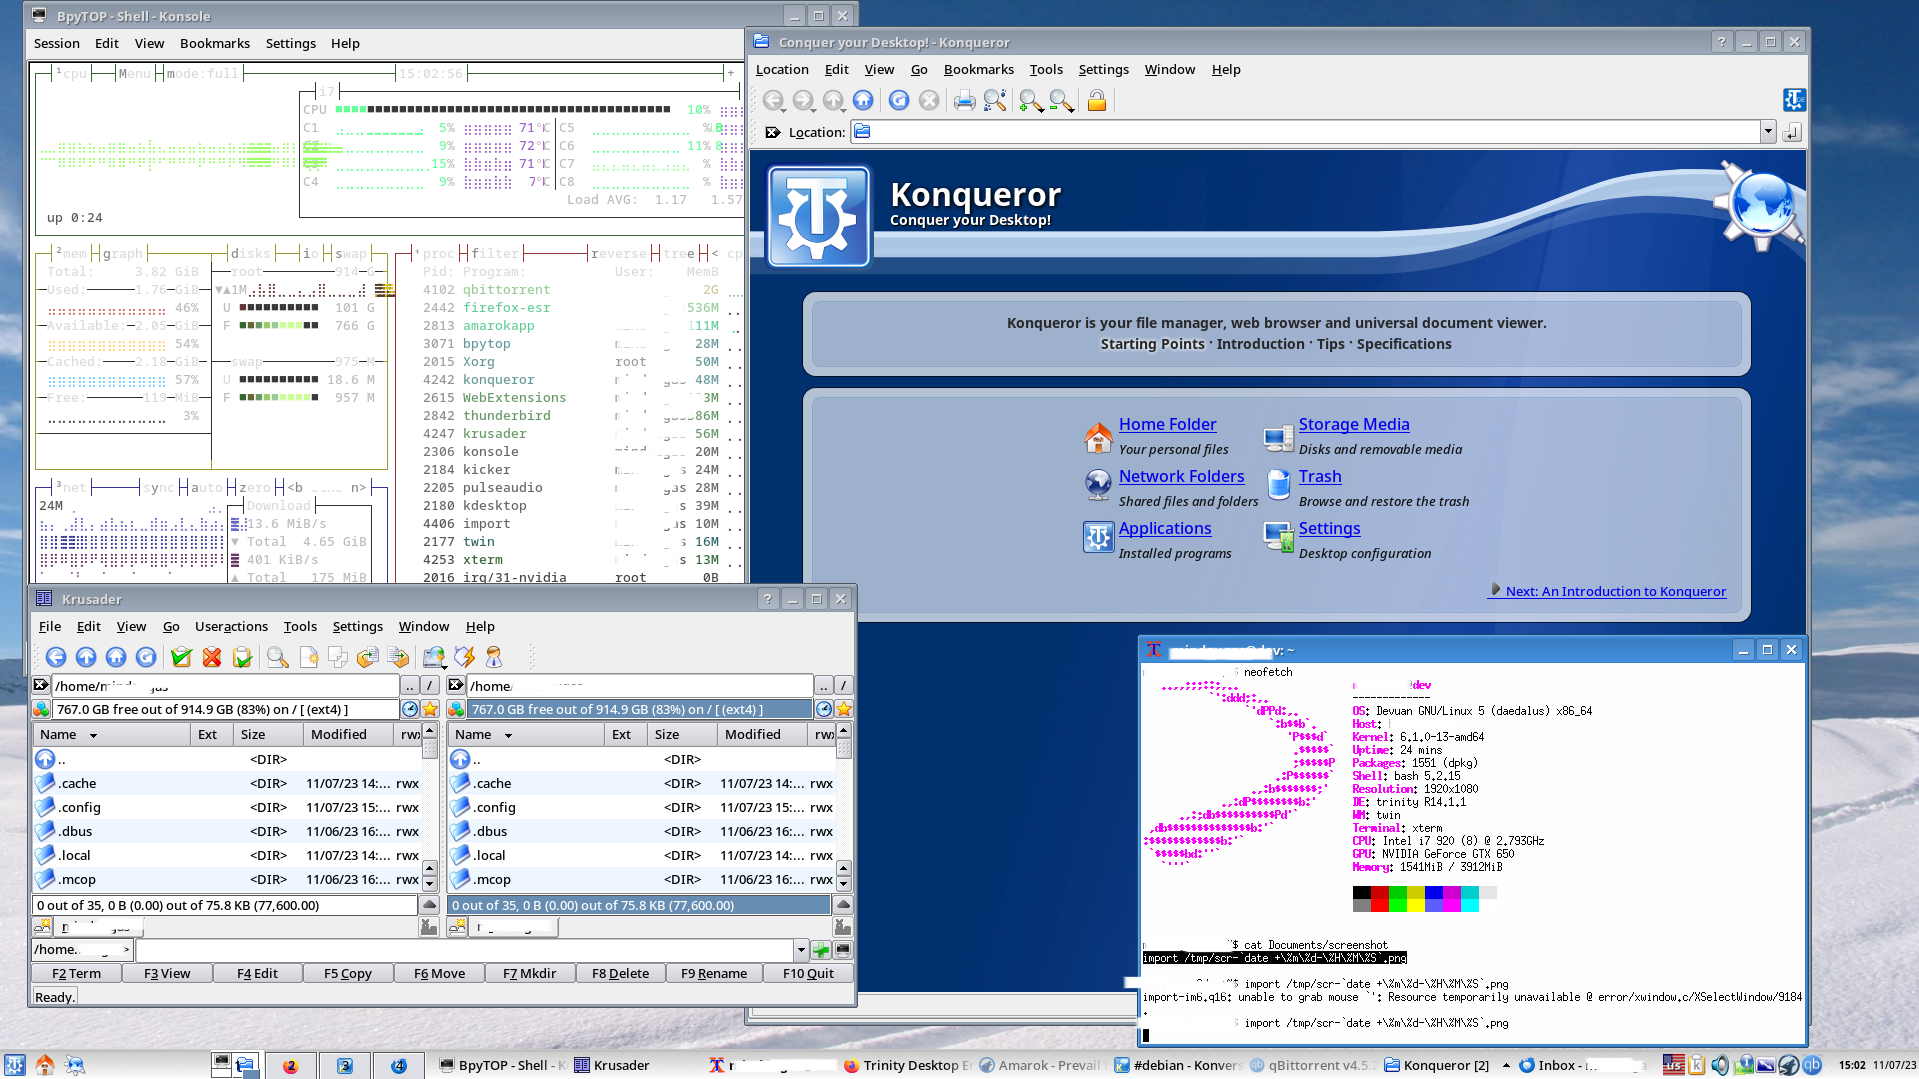Open bookmarks star in left Krusader panel

pos(430,709)
